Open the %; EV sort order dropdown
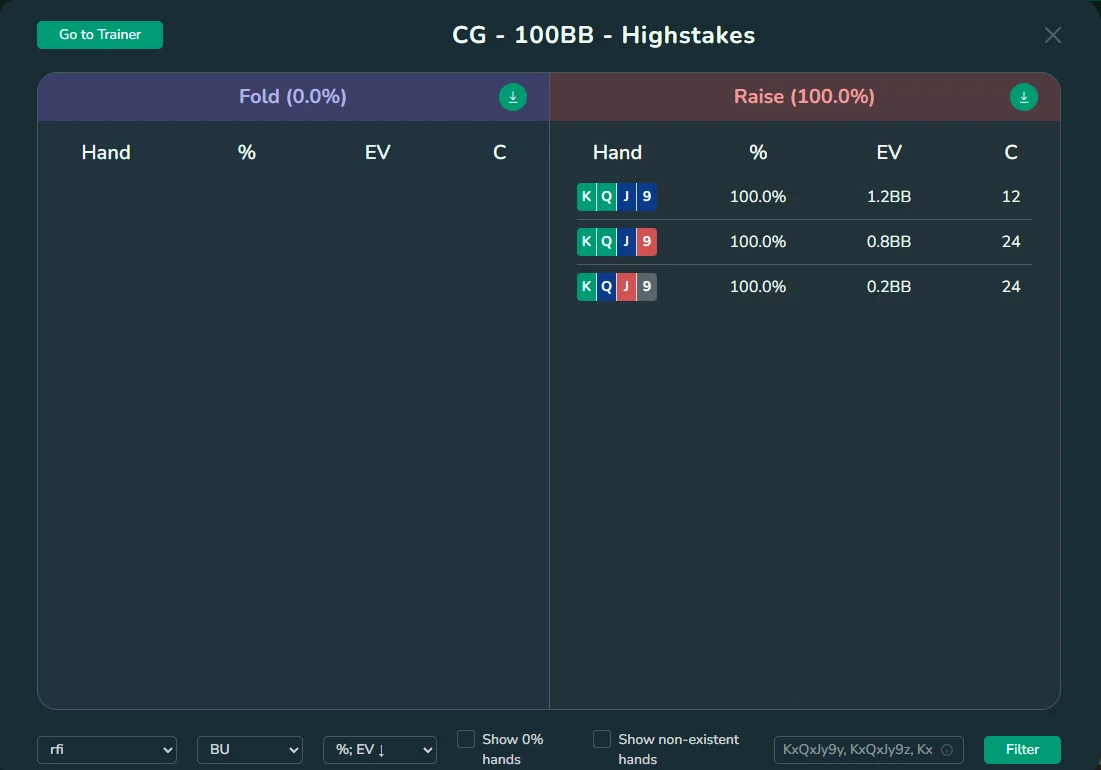The image size is (1101, 770). (x=380, y=750)
